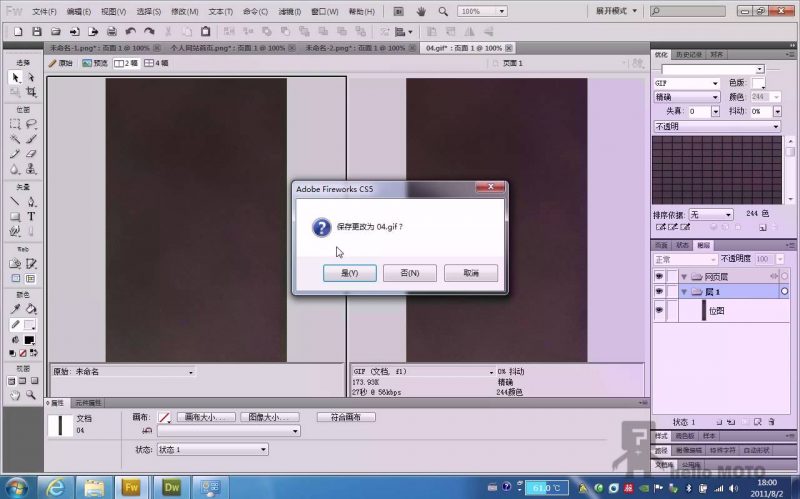Select the Pointer tool in the toolbox

(x=15, y=77)
